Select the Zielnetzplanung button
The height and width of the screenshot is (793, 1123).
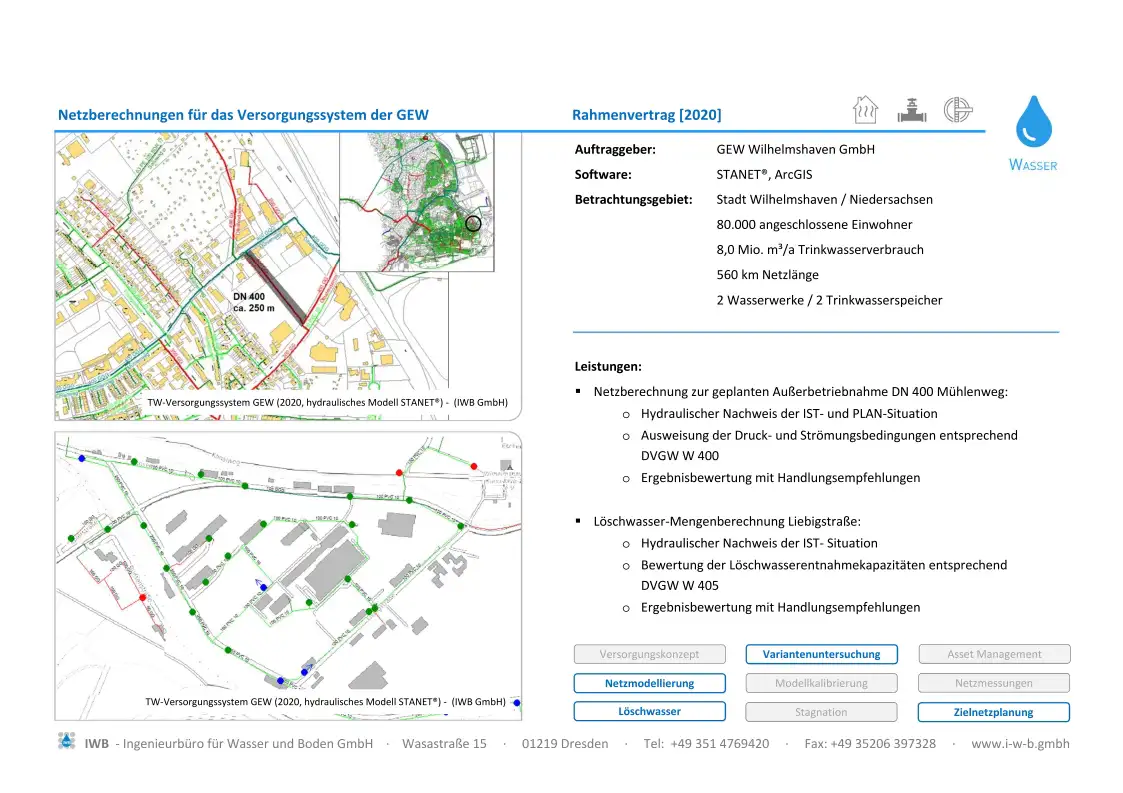994,712
